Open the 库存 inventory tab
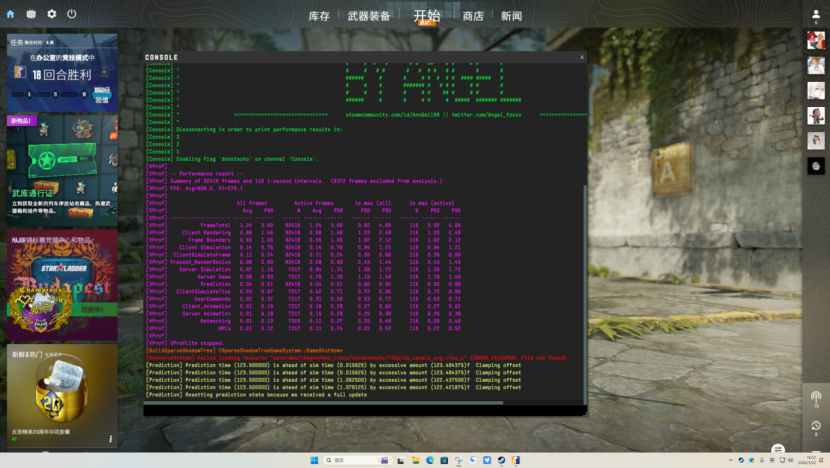Screen dimensions: 830x468 (319, 16)
